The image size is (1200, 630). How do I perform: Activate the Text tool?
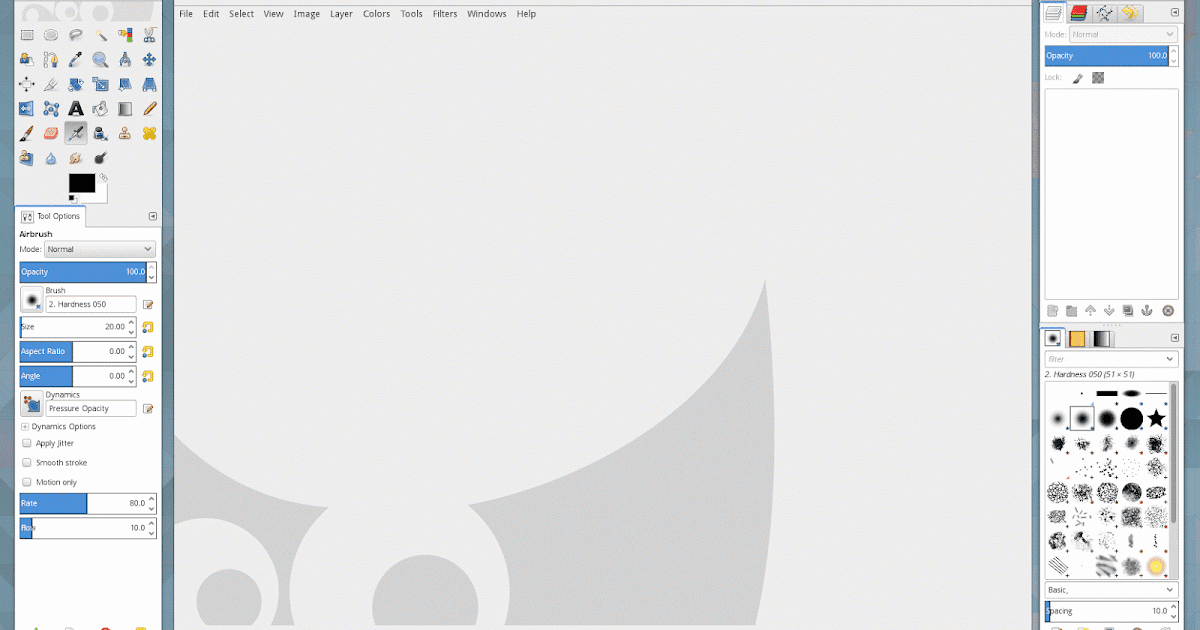75,108
